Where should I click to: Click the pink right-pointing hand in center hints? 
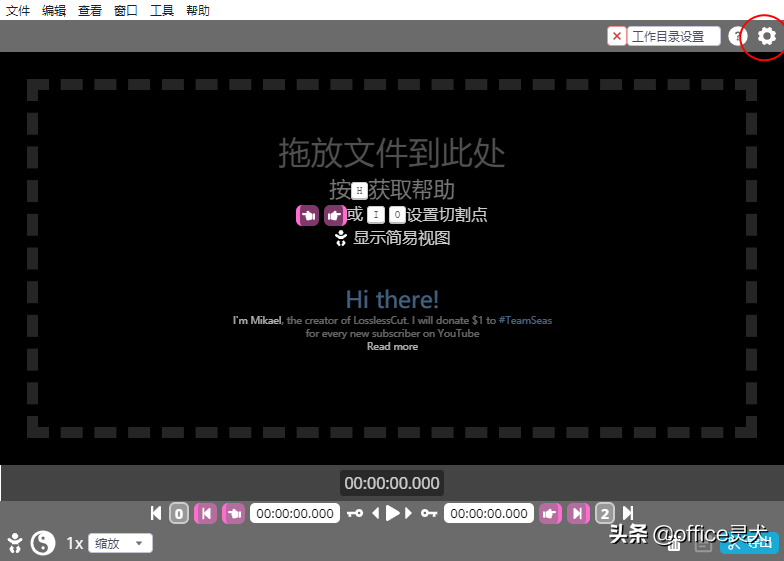pyautogui.click(x=334, y=216)
